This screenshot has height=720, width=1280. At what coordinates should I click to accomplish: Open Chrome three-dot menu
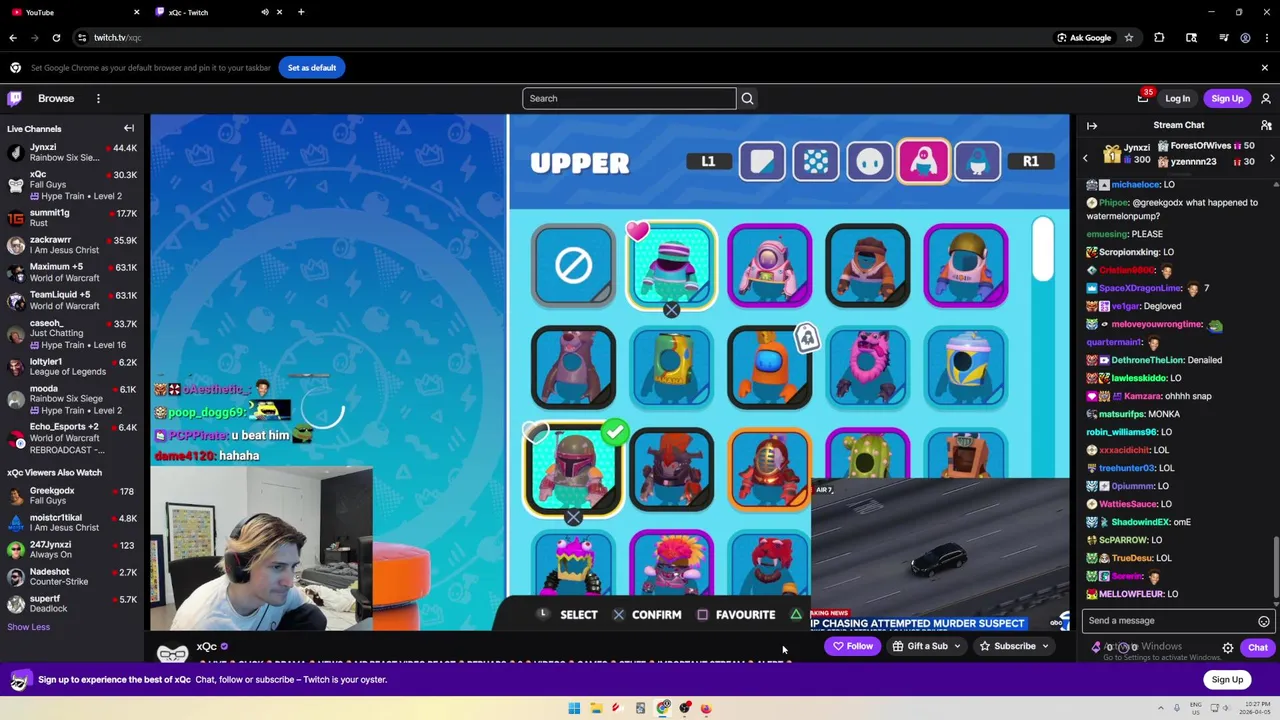1265,37
